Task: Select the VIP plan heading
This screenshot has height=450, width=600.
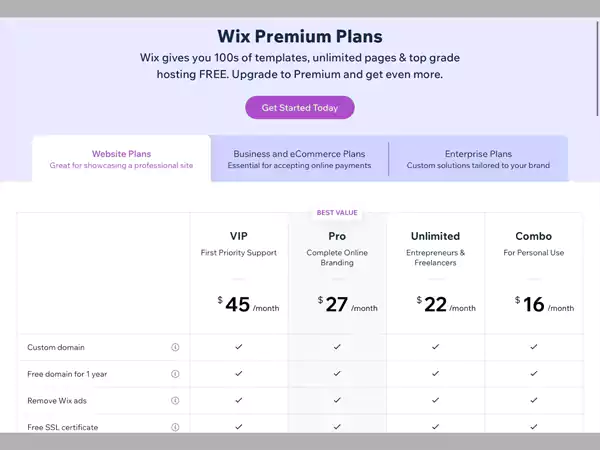Action: point(239,236)
